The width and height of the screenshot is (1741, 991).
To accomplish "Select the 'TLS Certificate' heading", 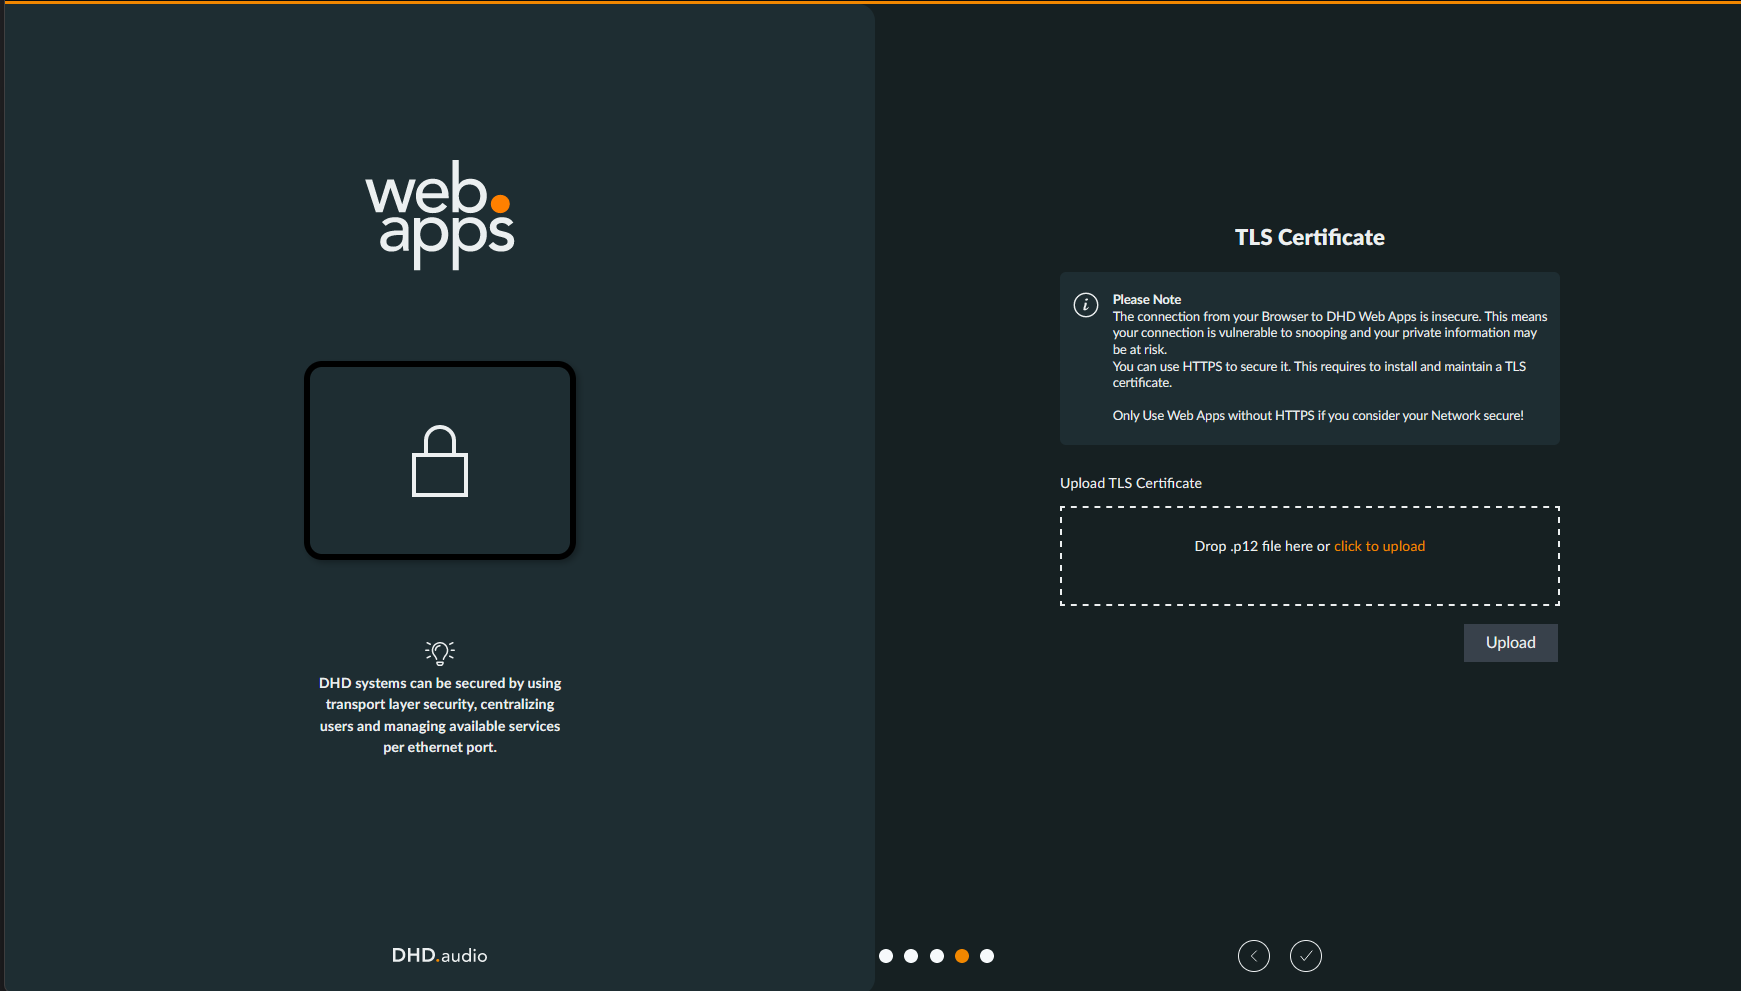I will 1309,237.
